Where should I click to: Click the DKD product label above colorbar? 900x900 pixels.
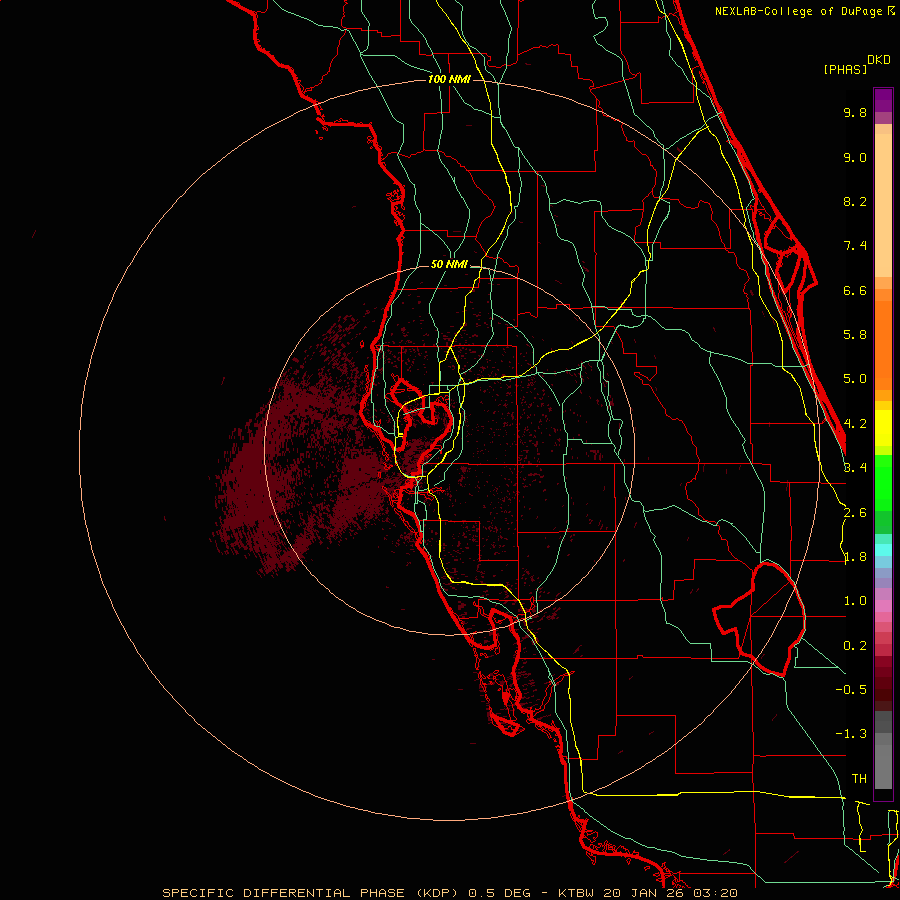[878, 60]
